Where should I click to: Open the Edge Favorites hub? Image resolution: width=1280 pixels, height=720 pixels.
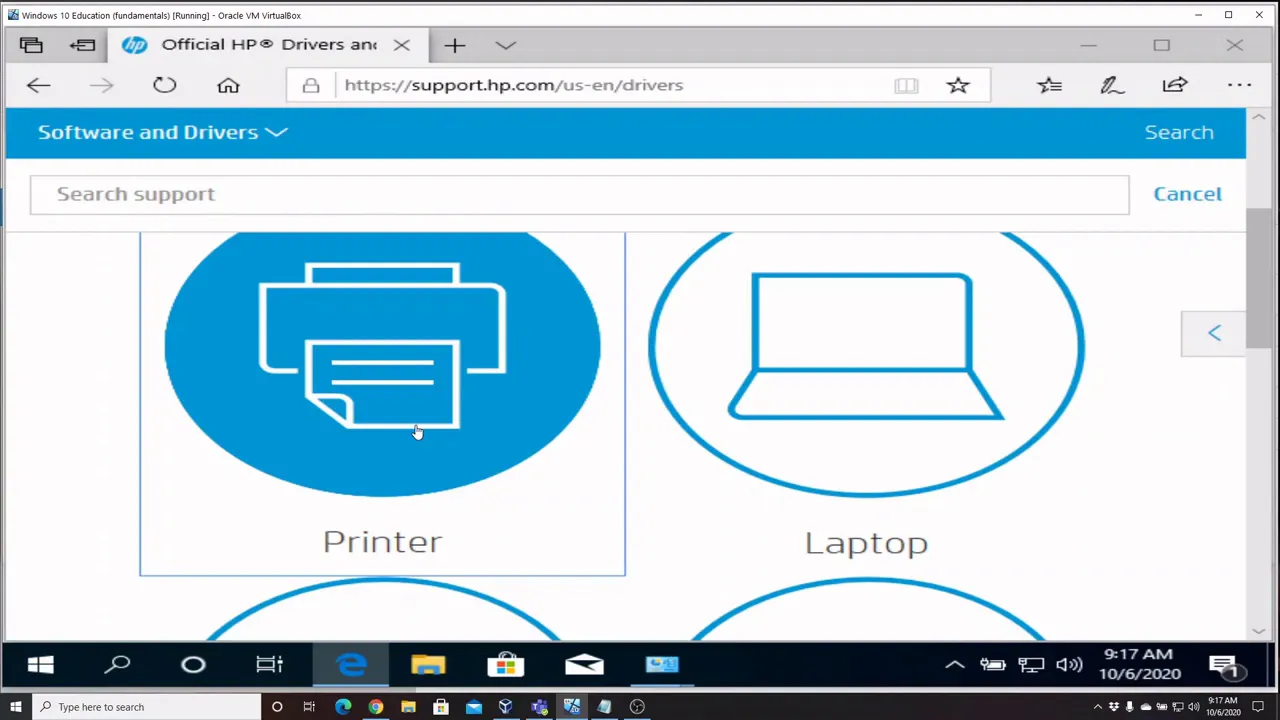[1049, 85]
